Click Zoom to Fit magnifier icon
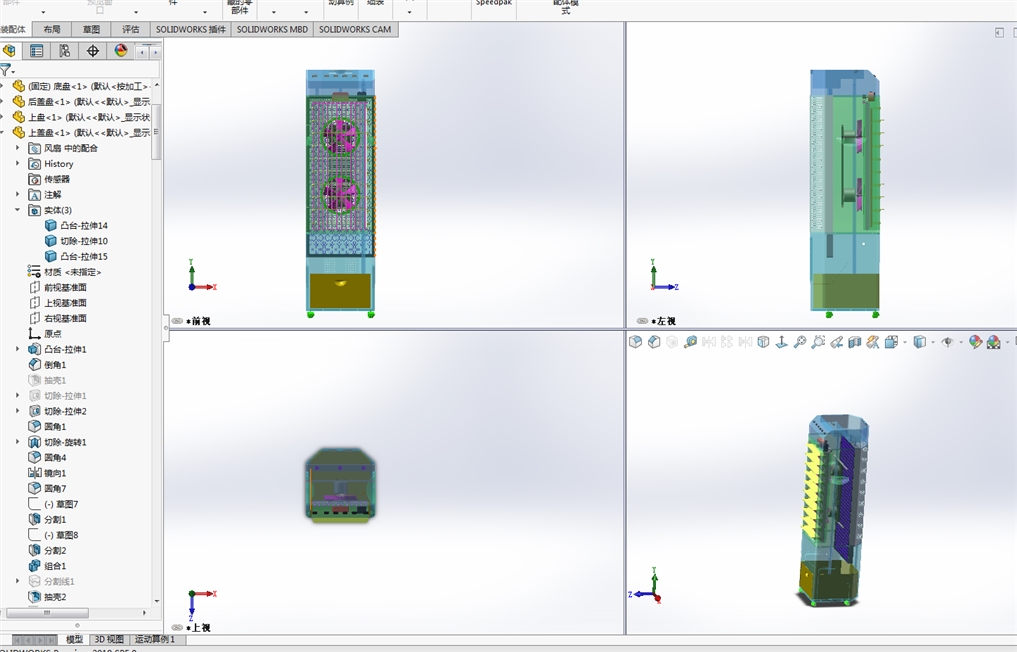This screenshot has width=1017, height=652. pos(800,341)
